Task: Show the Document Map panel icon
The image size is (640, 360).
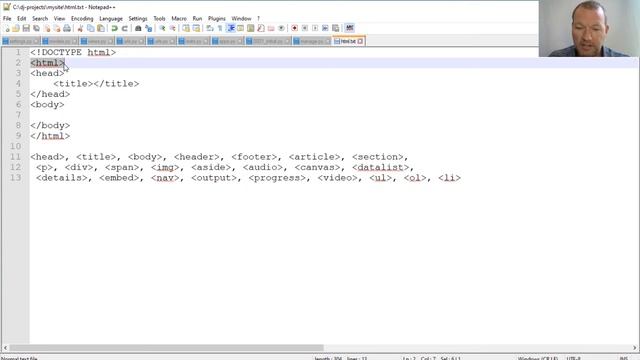Action: pos(251,28)
